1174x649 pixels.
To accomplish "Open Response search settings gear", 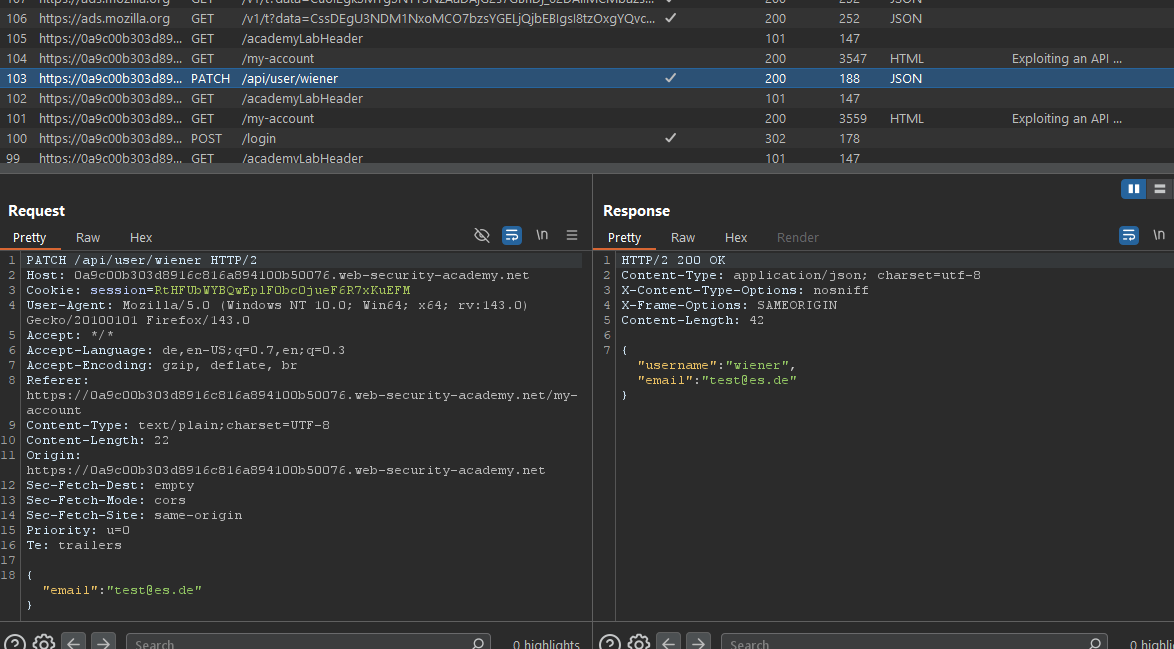I will 639,642.
